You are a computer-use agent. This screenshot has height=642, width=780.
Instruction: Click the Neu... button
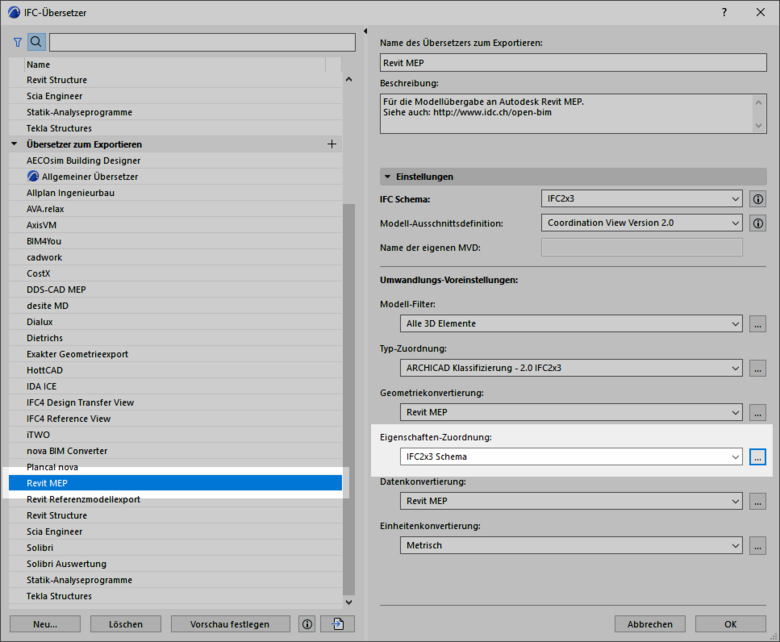pos(45,624)
